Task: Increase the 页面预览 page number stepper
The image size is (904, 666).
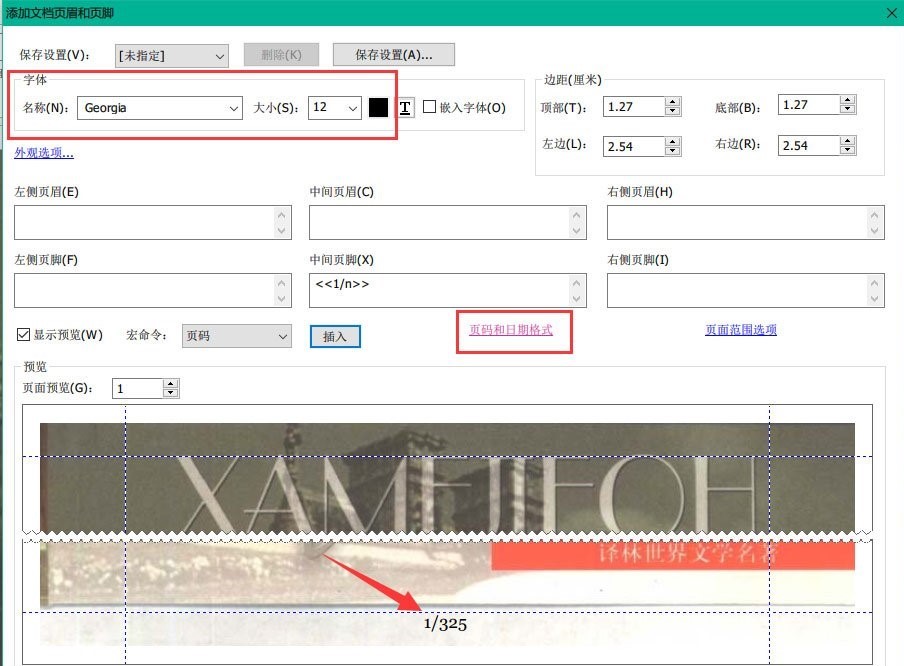Action: 170,383
